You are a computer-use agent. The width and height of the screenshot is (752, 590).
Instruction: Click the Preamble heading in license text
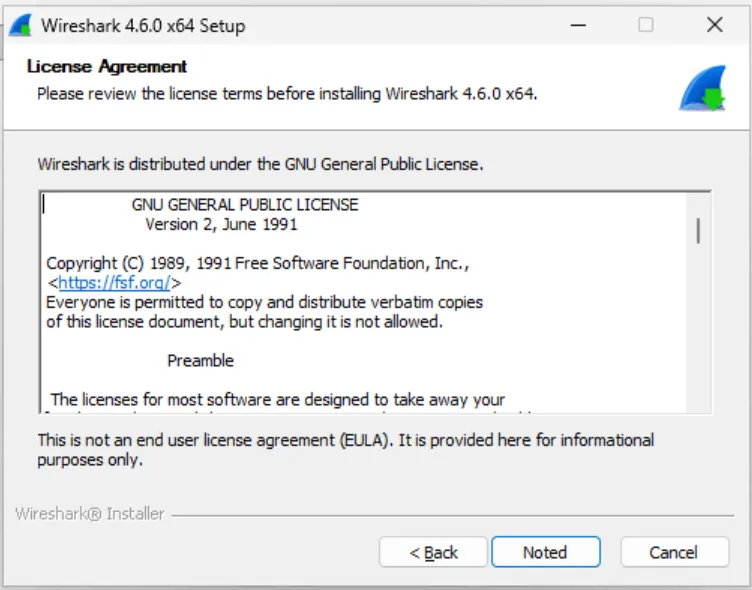(200, 360)
